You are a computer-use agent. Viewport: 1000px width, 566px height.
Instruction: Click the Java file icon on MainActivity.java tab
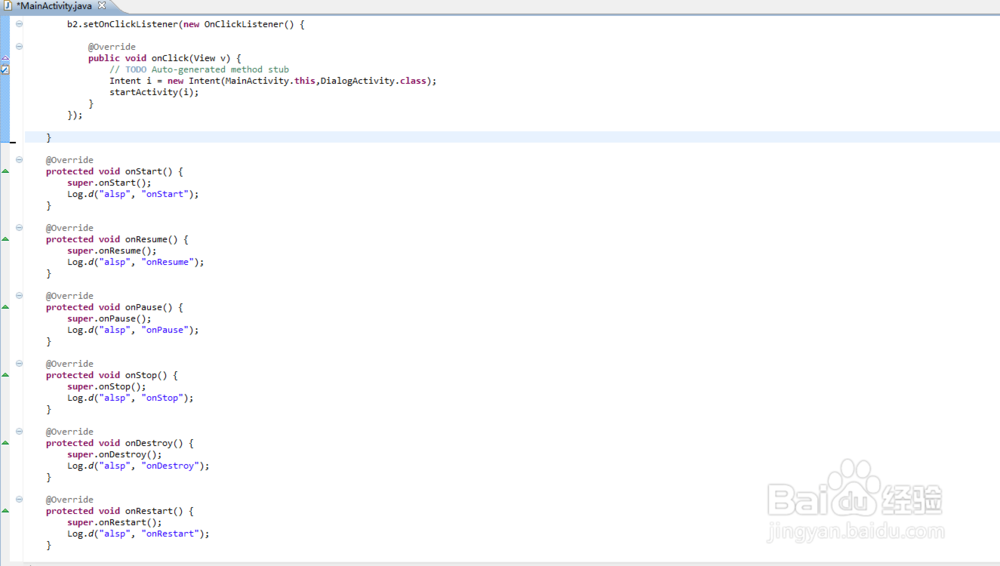pyautogui.click(x=8, y=6)
